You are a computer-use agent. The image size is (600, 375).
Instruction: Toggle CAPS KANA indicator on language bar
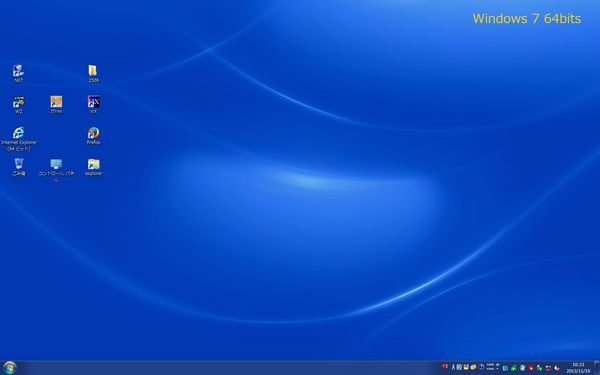490,367
